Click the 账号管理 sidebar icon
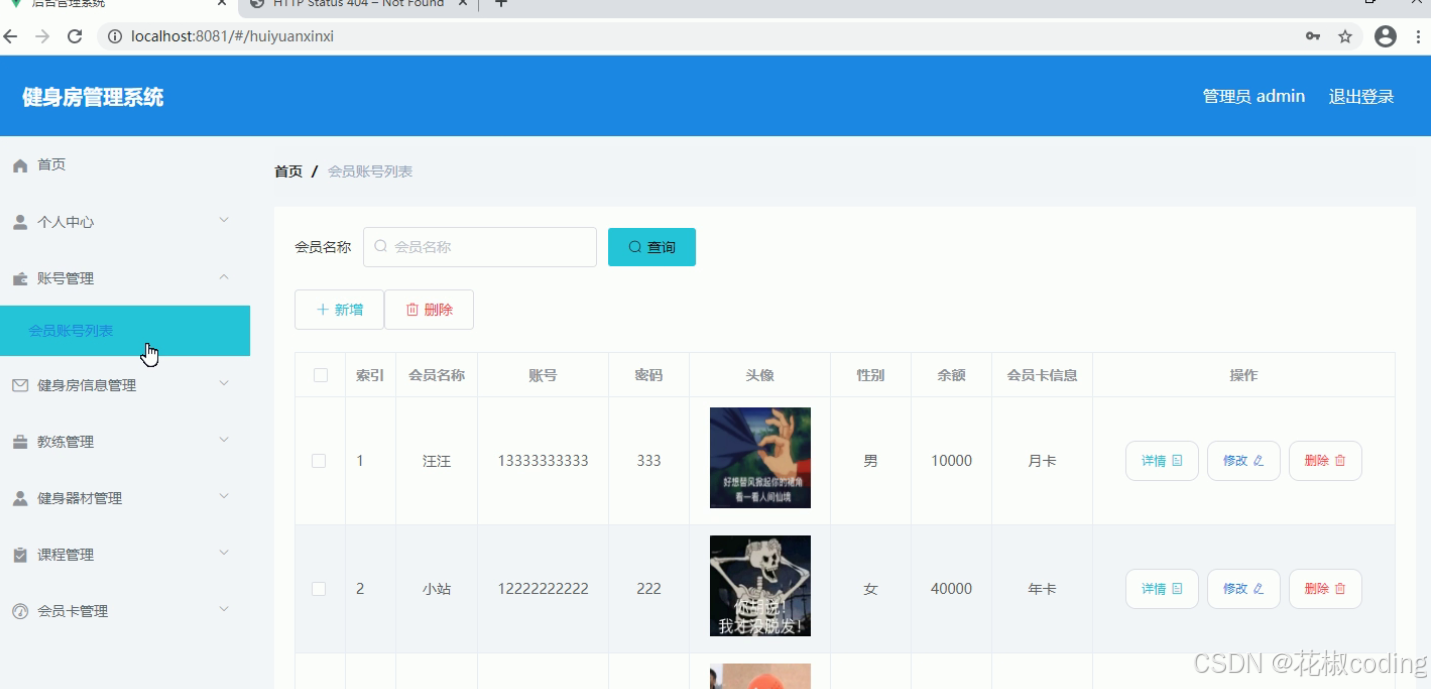The width and height of the screenshot is (1431, 689). 20,278
